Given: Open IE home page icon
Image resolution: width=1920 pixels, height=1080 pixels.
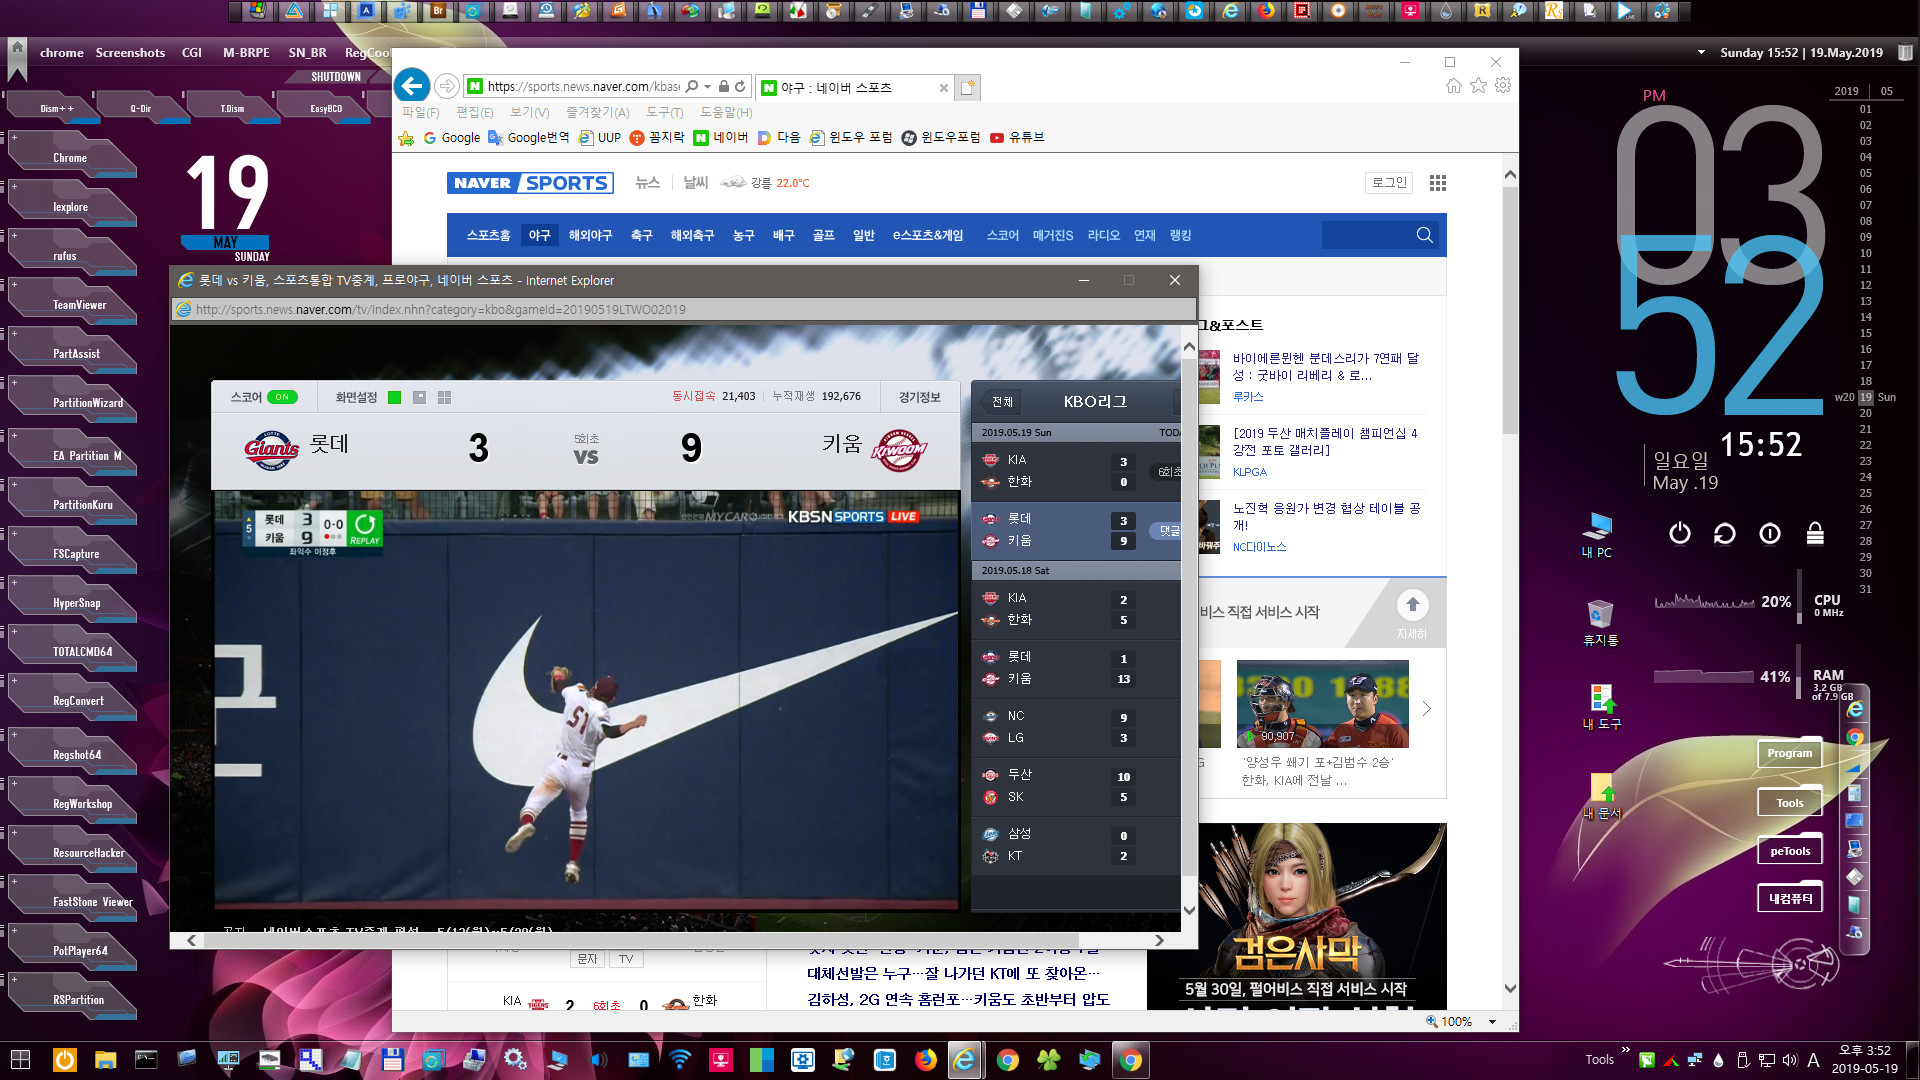Looking at the screenshot, I should pos(1454,86).
